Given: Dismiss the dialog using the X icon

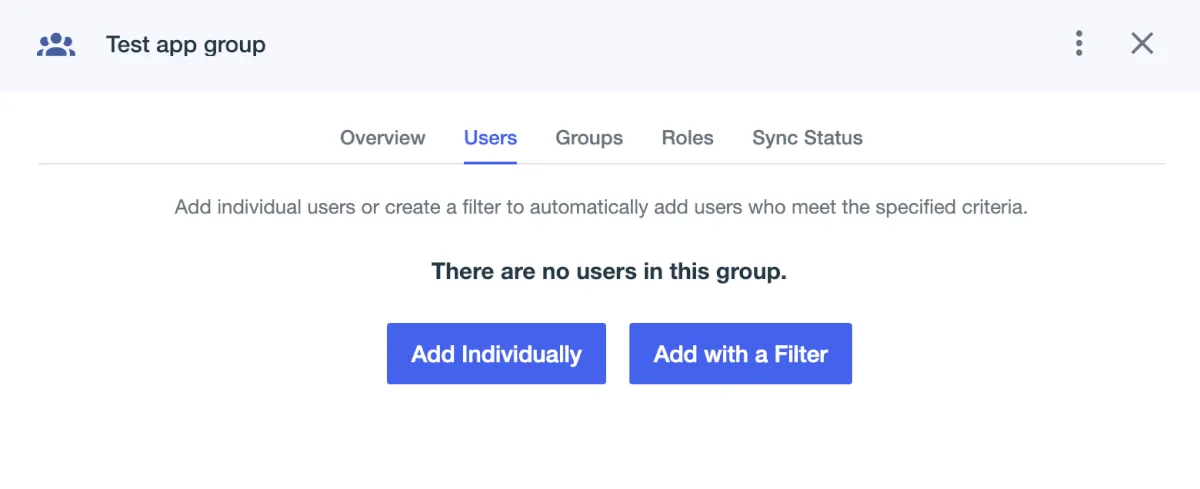Looking at the screenshot, I should [1142, 44].
